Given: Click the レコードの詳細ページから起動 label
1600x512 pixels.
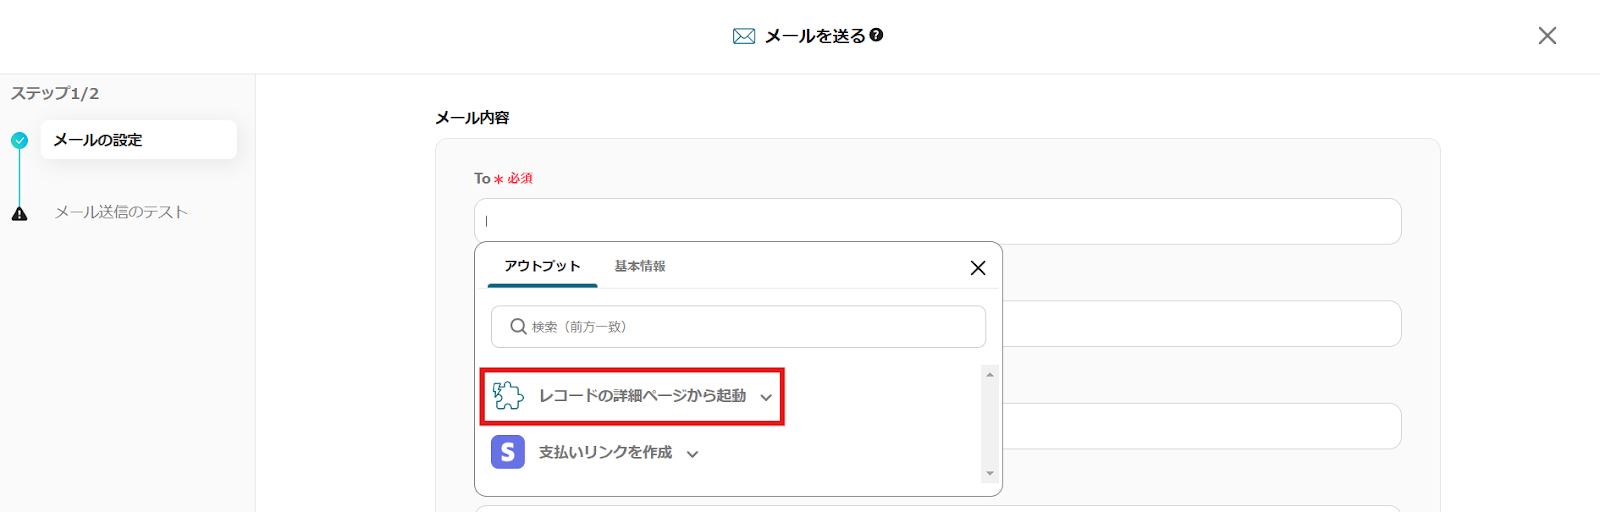Looking at the screenshot, I should (x=642, y=396).
